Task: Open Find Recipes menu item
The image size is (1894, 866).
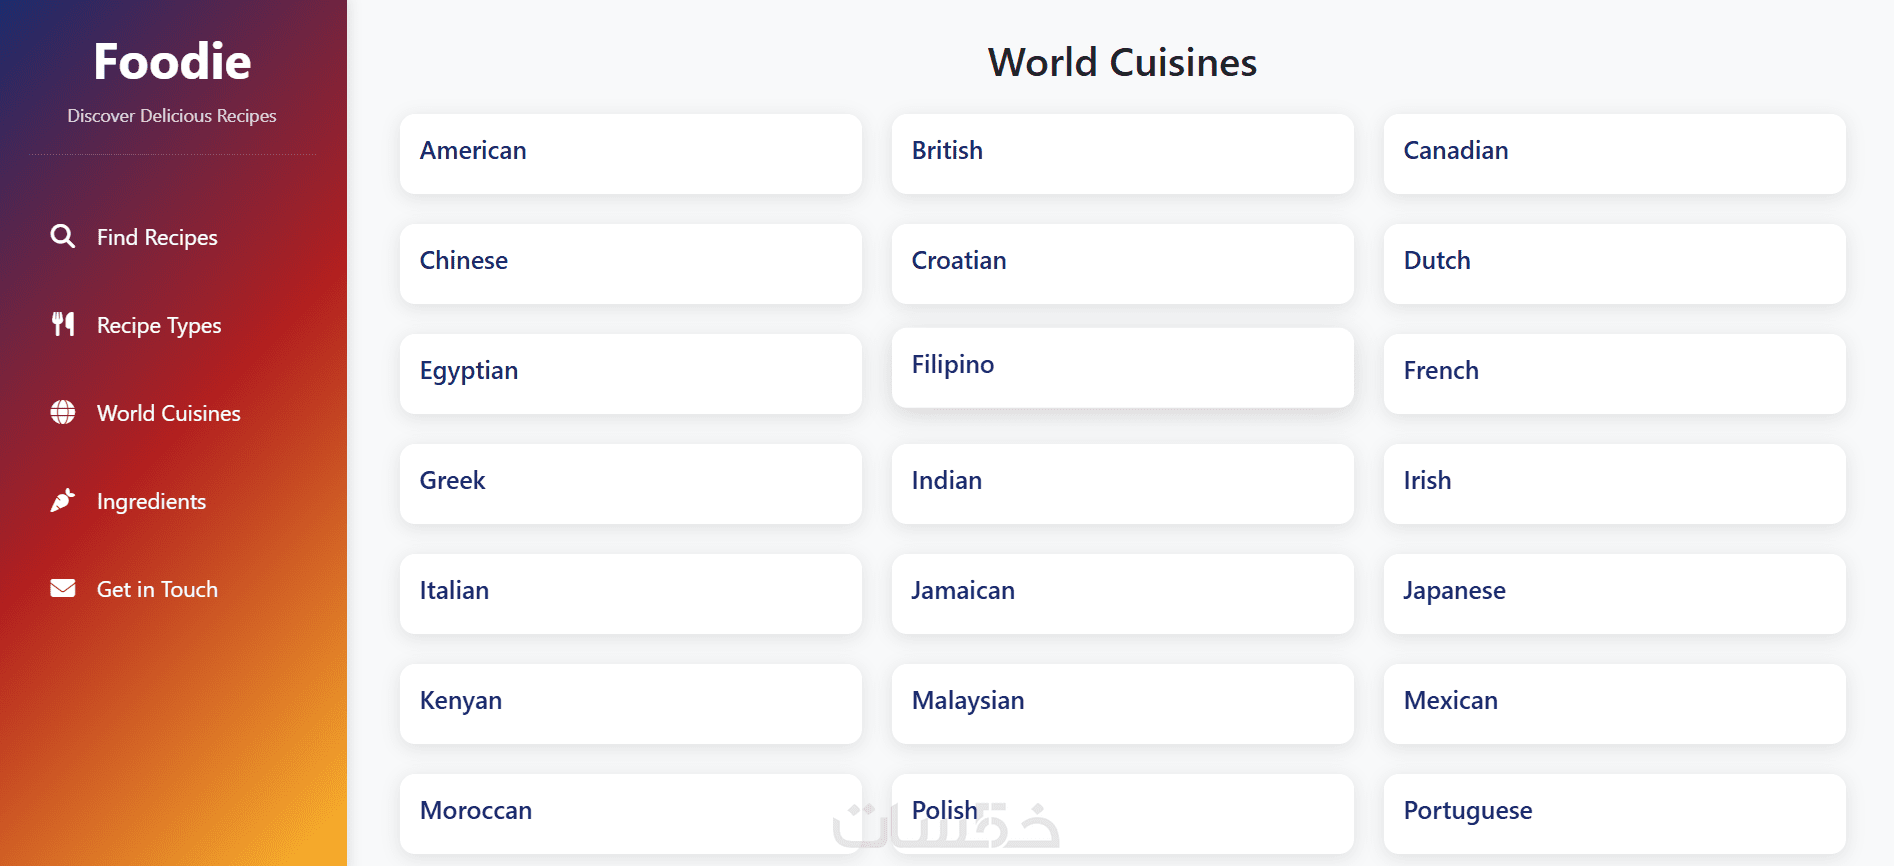Action: pos(157,237)
